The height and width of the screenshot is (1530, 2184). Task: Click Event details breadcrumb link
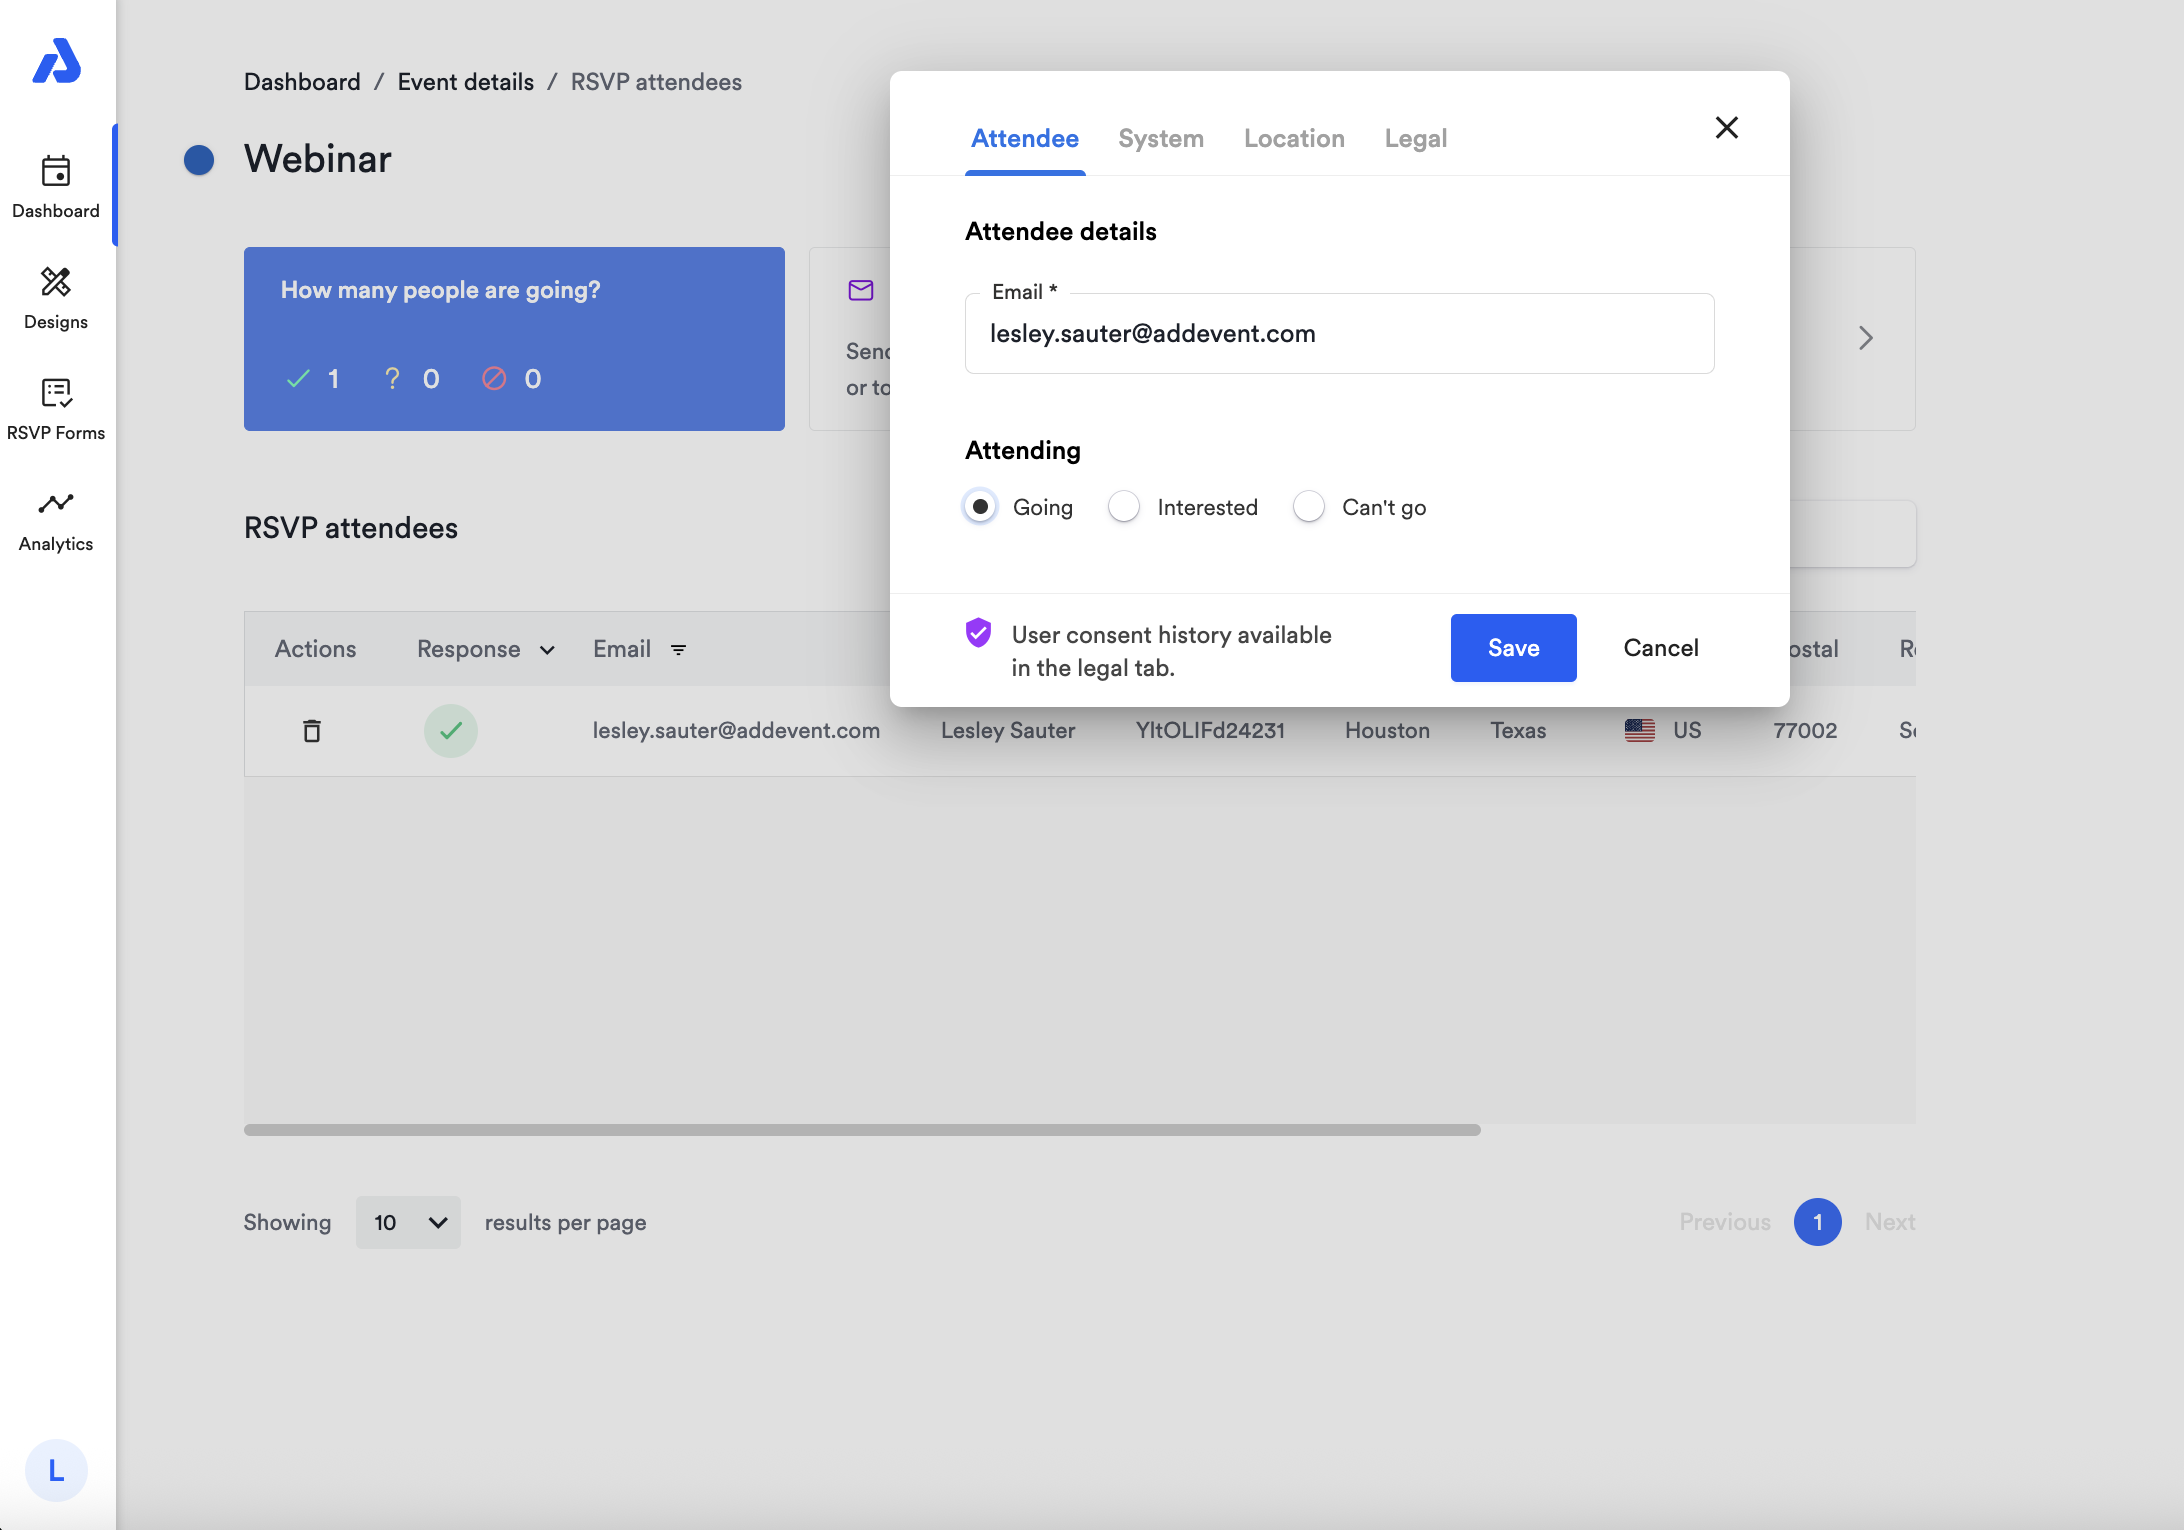[x=465, y=82]
